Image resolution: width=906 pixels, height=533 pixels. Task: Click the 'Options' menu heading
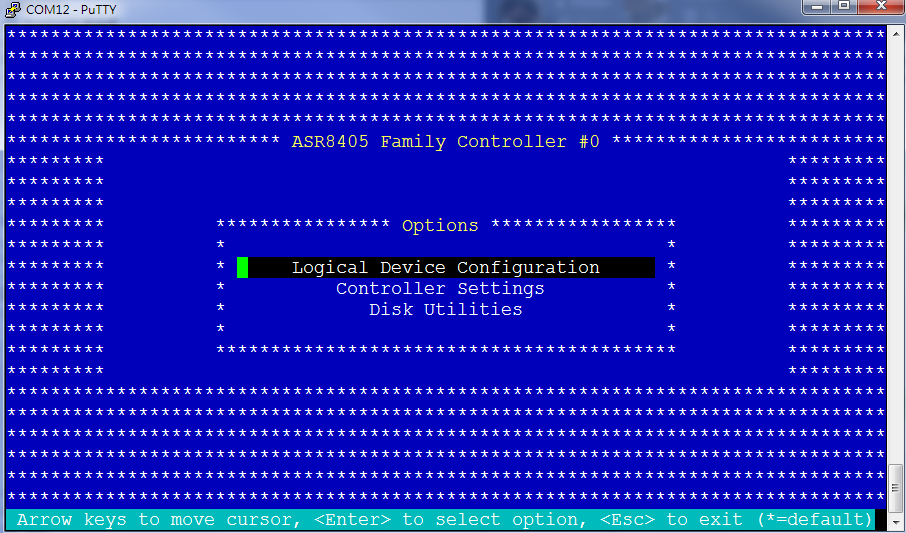(x=440, y=225)
